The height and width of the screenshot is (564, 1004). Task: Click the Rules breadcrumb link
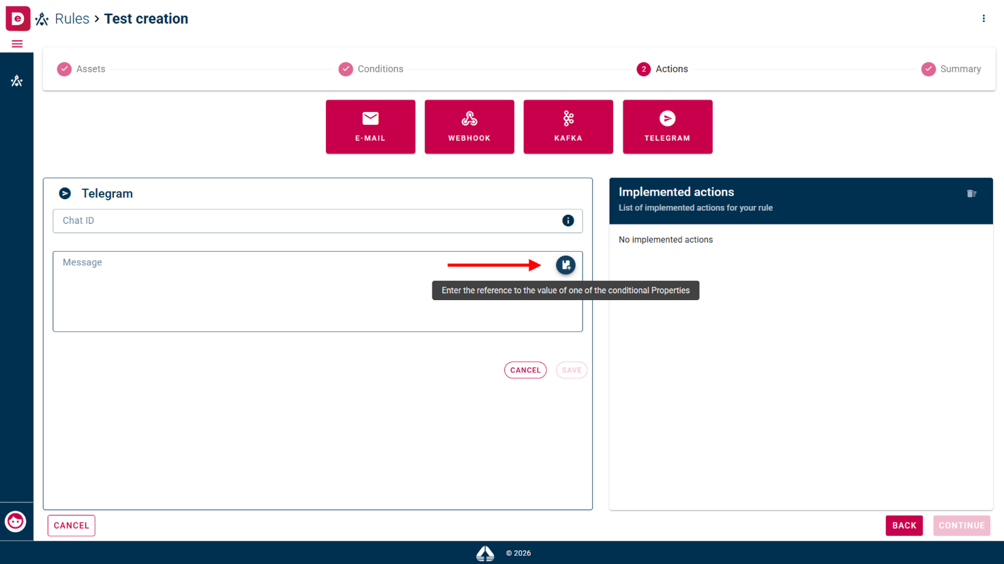(x=72, y=19)
